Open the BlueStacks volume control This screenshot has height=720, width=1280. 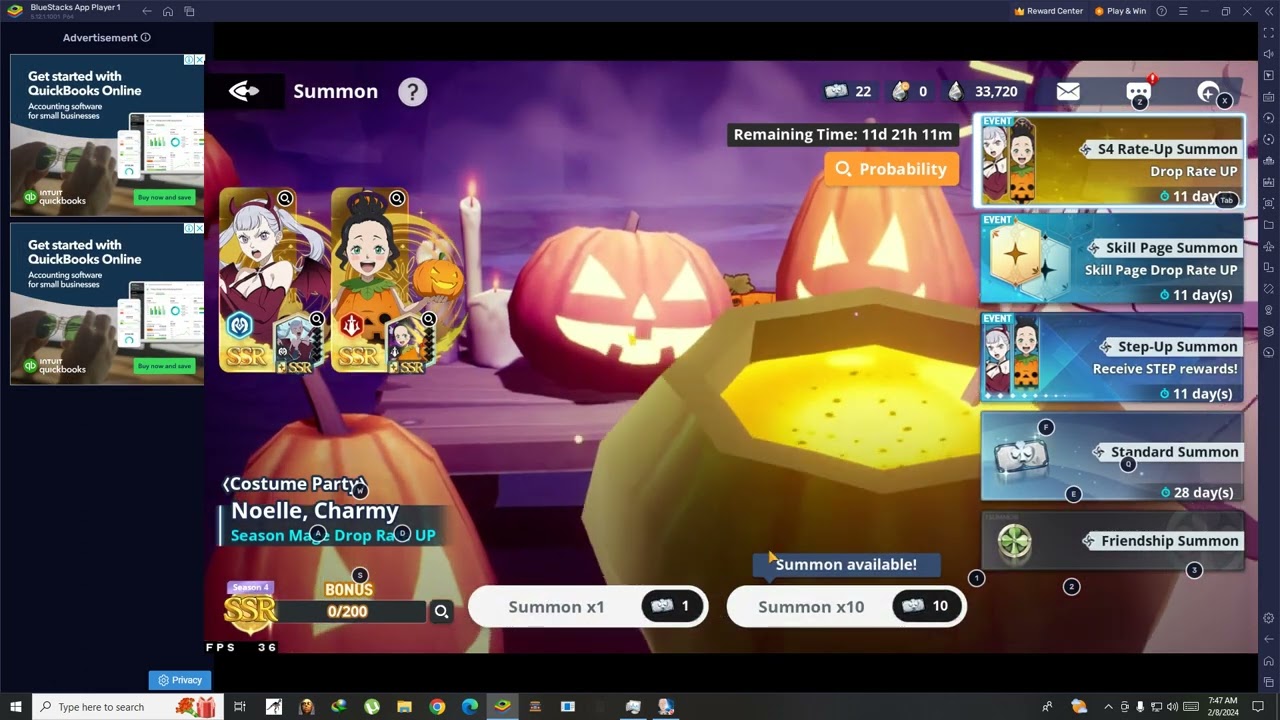pos(1269,55)
